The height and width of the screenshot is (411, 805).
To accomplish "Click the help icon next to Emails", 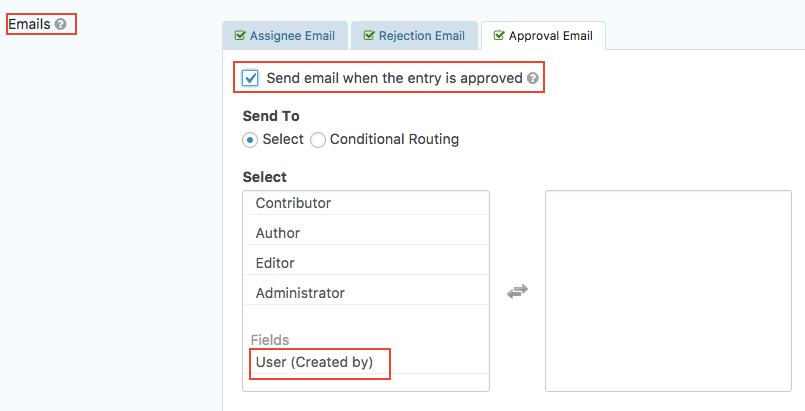I will coord(62,24).
